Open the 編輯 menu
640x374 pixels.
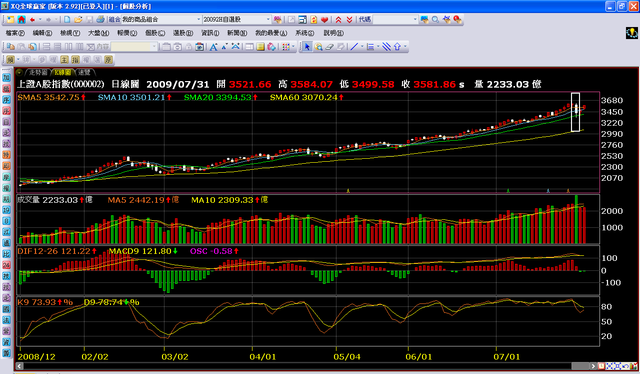42,33
